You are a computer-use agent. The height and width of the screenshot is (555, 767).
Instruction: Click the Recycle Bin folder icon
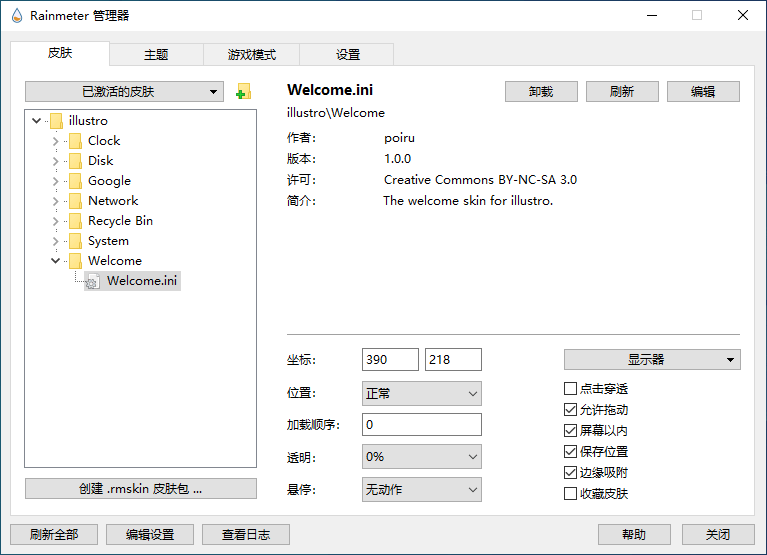(x=75, y=221)
